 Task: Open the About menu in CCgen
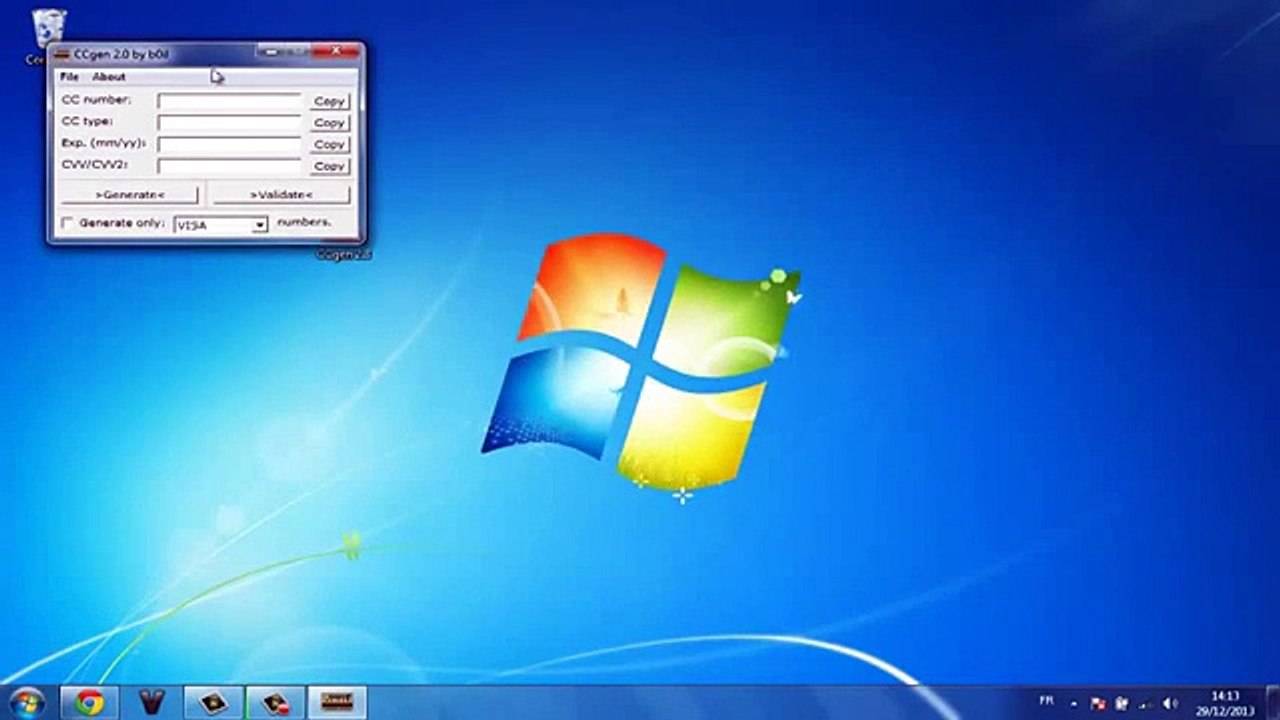(109, 77)
